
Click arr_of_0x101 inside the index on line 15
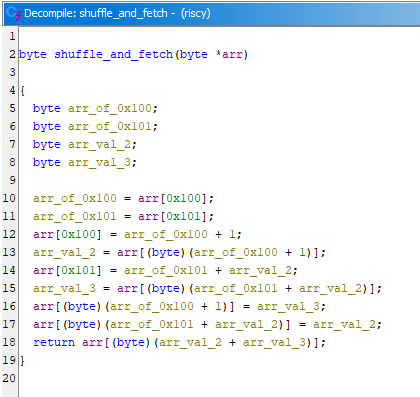click(236, 288)
